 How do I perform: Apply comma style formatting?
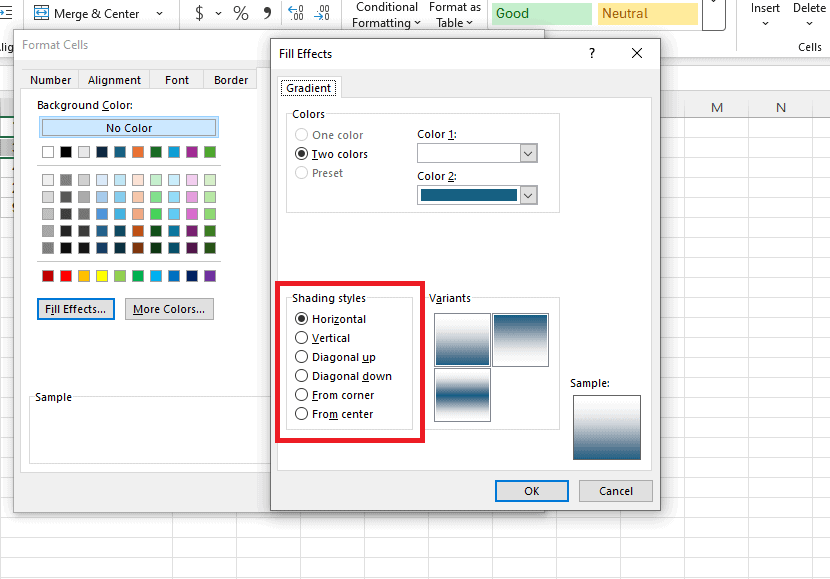click(x=267, y=13)
